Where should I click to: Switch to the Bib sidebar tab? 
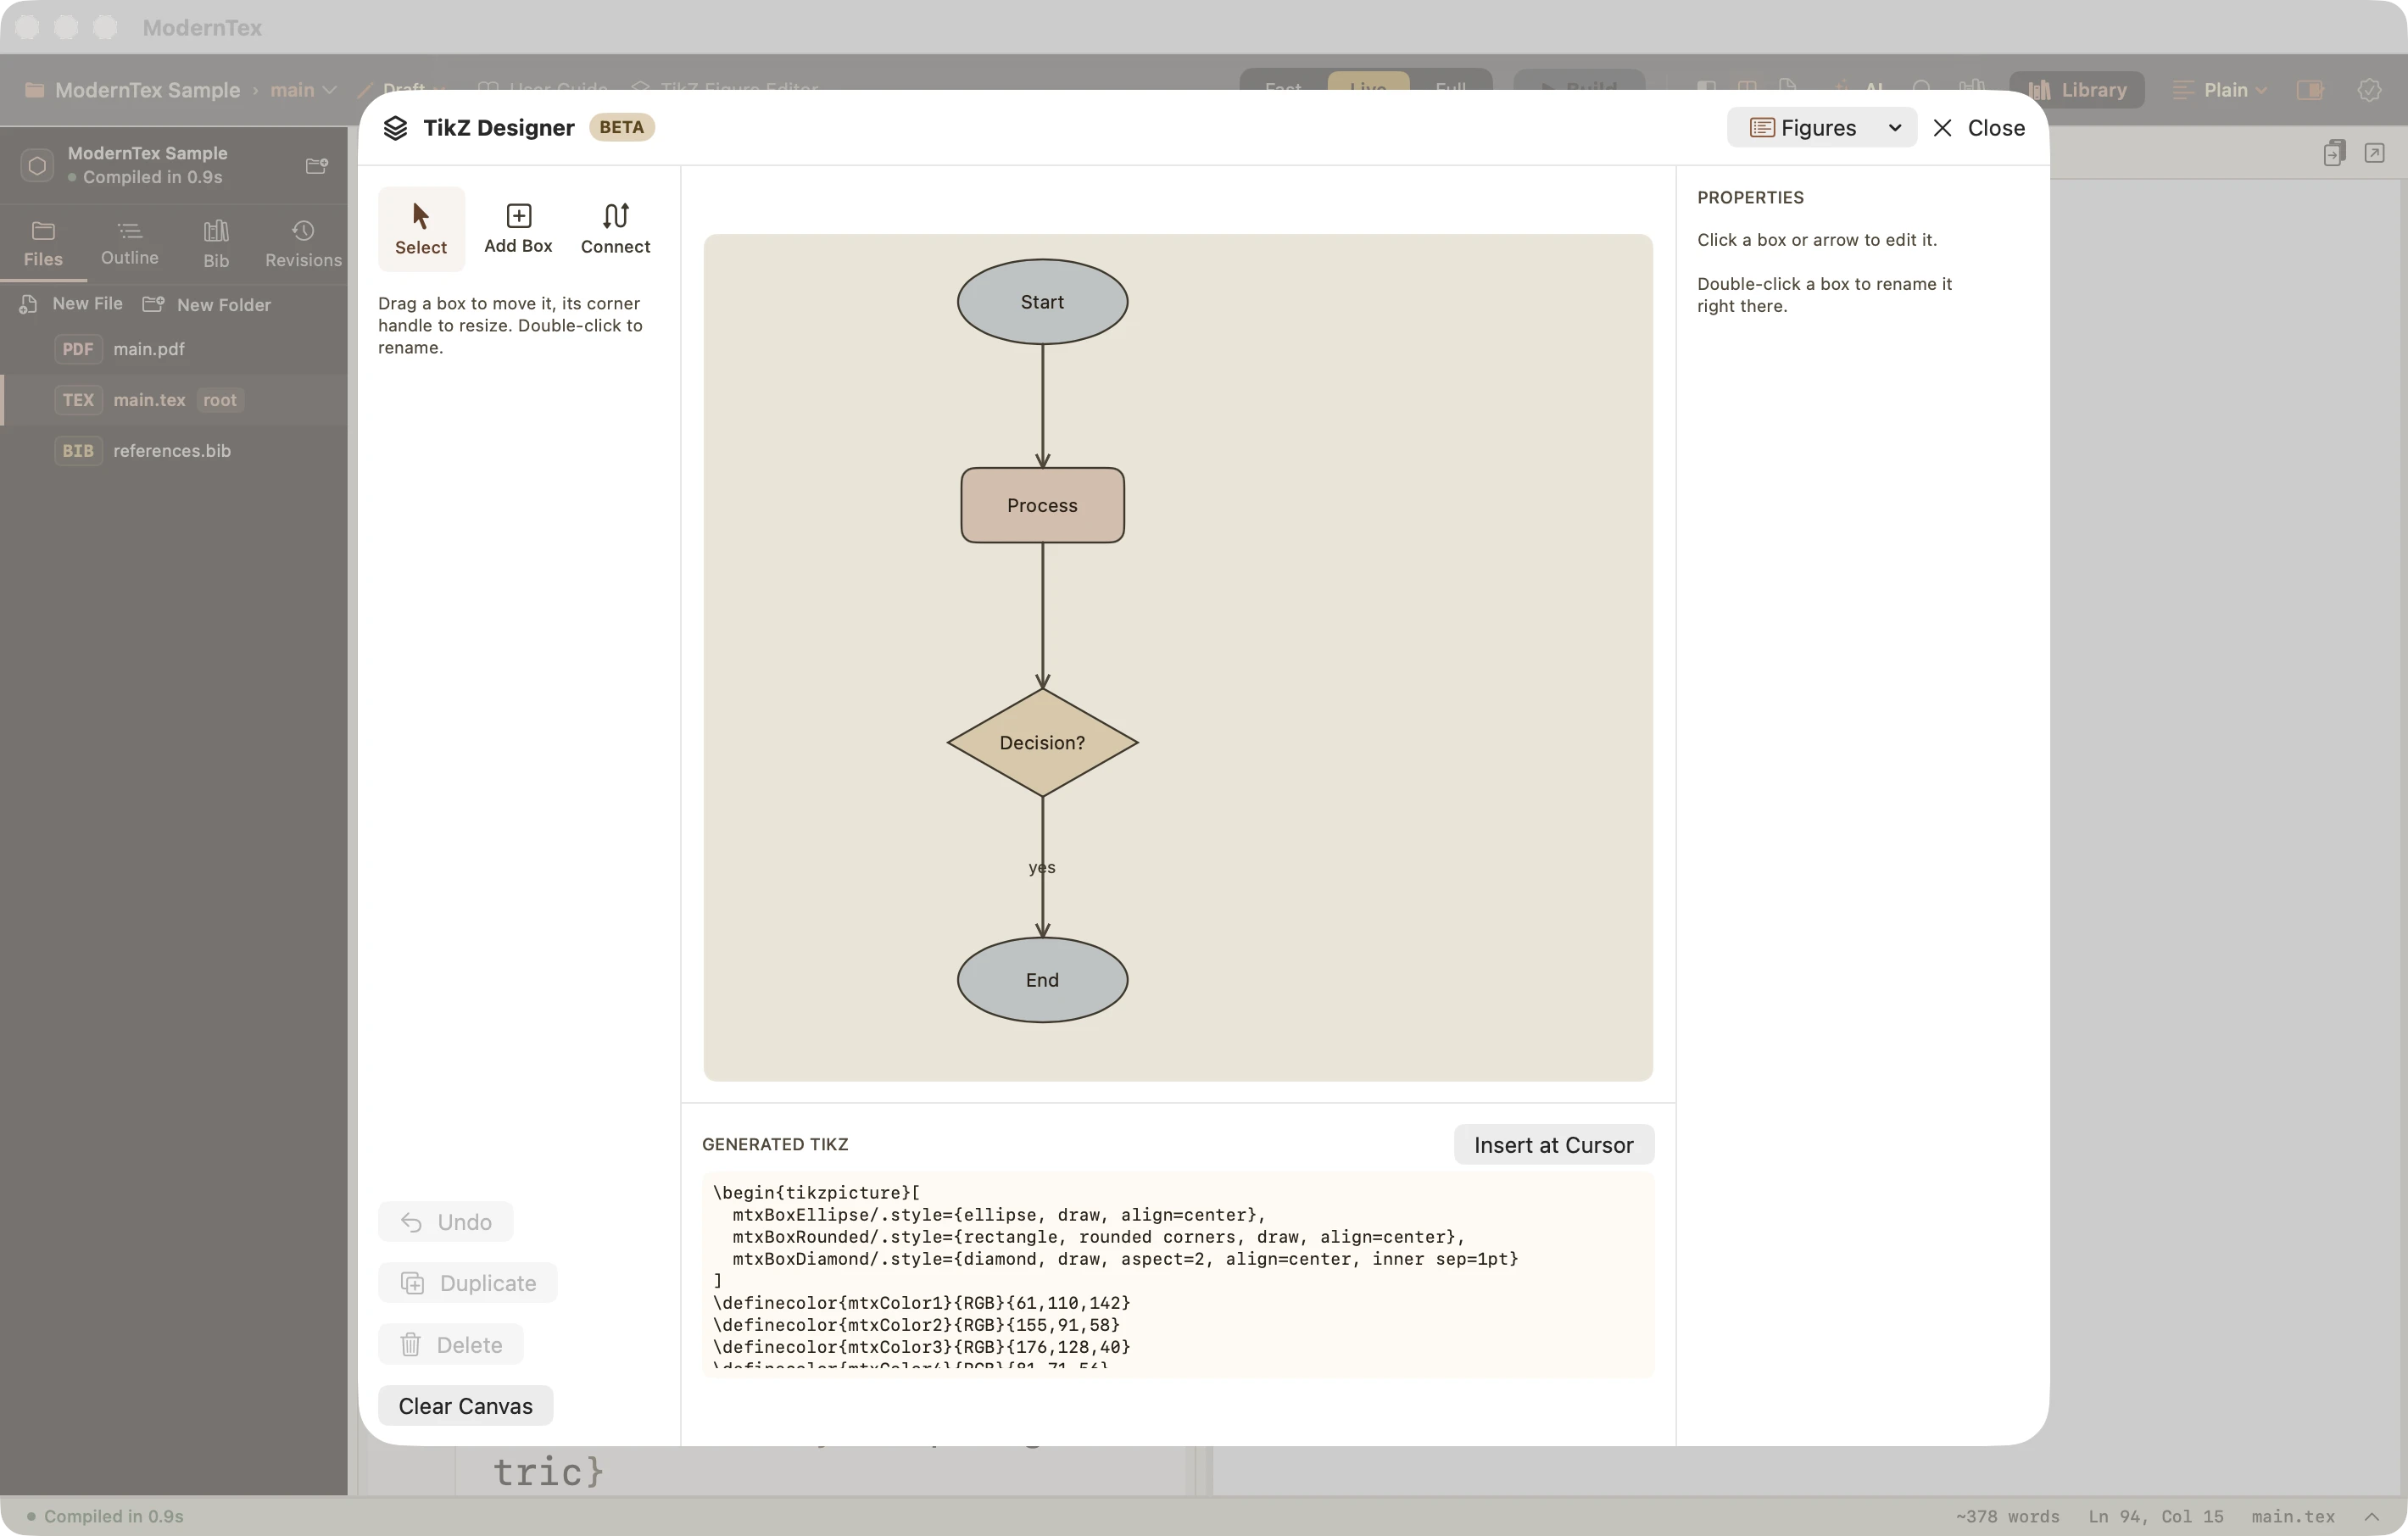(x=216, y=244)
